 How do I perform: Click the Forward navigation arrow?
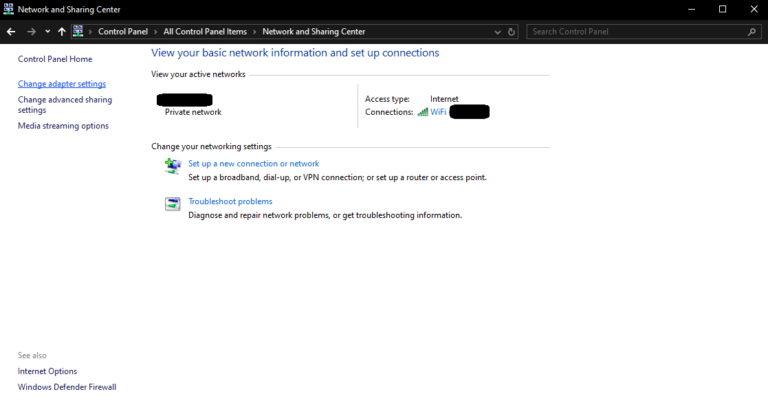(31, 32)
